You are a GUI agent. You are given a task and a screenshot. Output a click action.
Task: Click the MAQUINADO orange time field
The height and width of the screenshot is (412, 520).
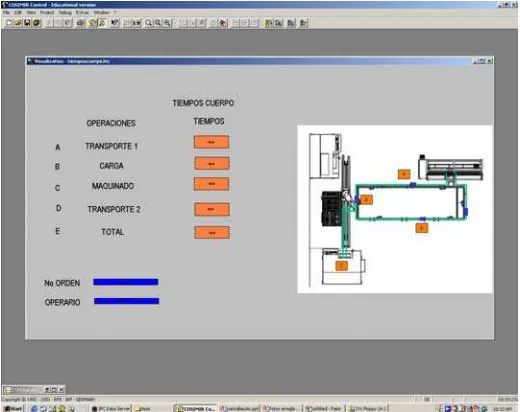coord(212,184)
